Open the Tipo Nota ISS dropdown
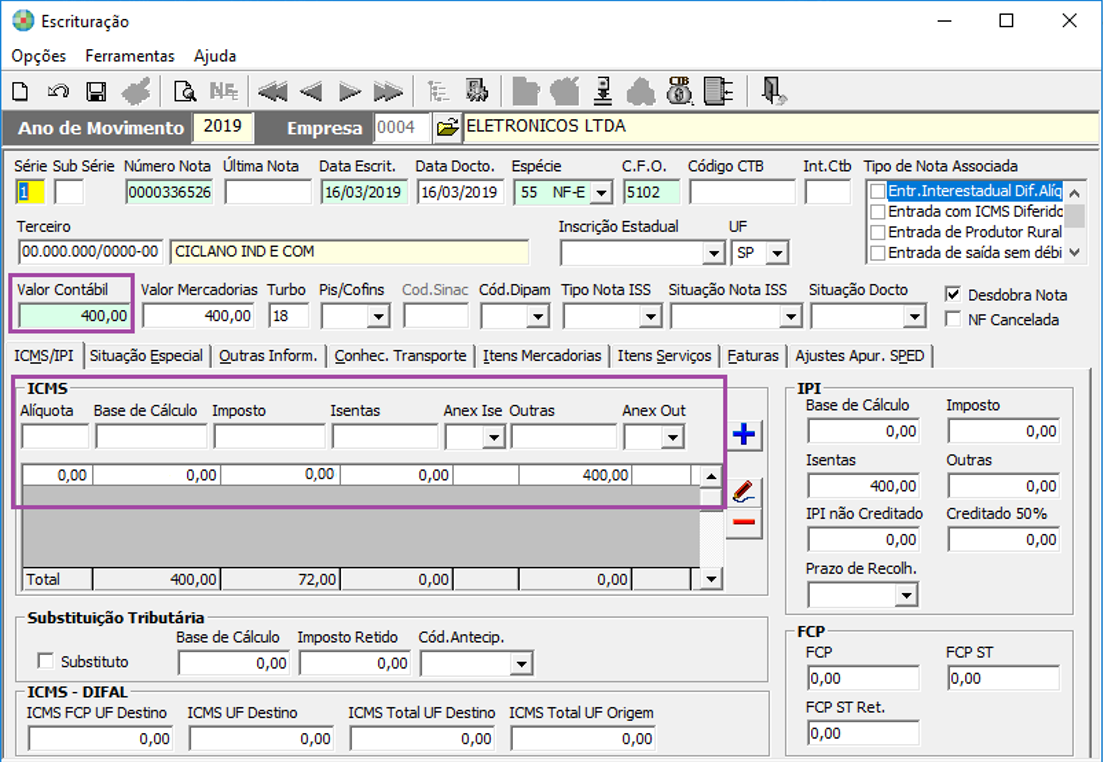This screenshot has width=1103, height=762. pos(650,317)
